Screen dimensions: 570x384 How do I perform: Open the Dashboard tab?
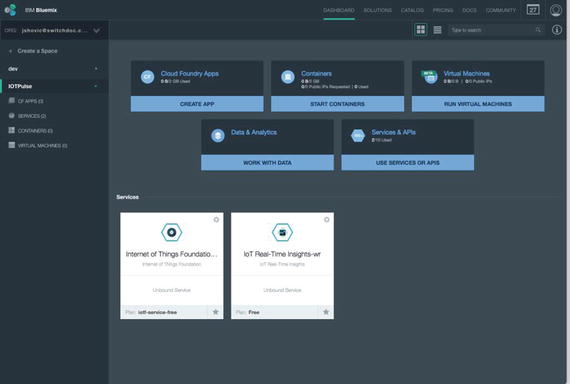(x=339, y=11)
